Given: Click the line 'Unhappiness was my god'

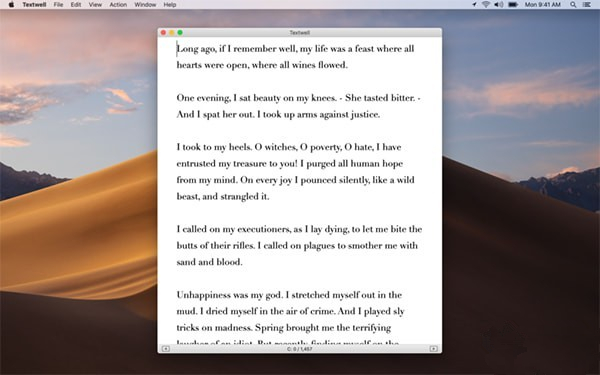Looking at the screenshot, I should 289,295.
